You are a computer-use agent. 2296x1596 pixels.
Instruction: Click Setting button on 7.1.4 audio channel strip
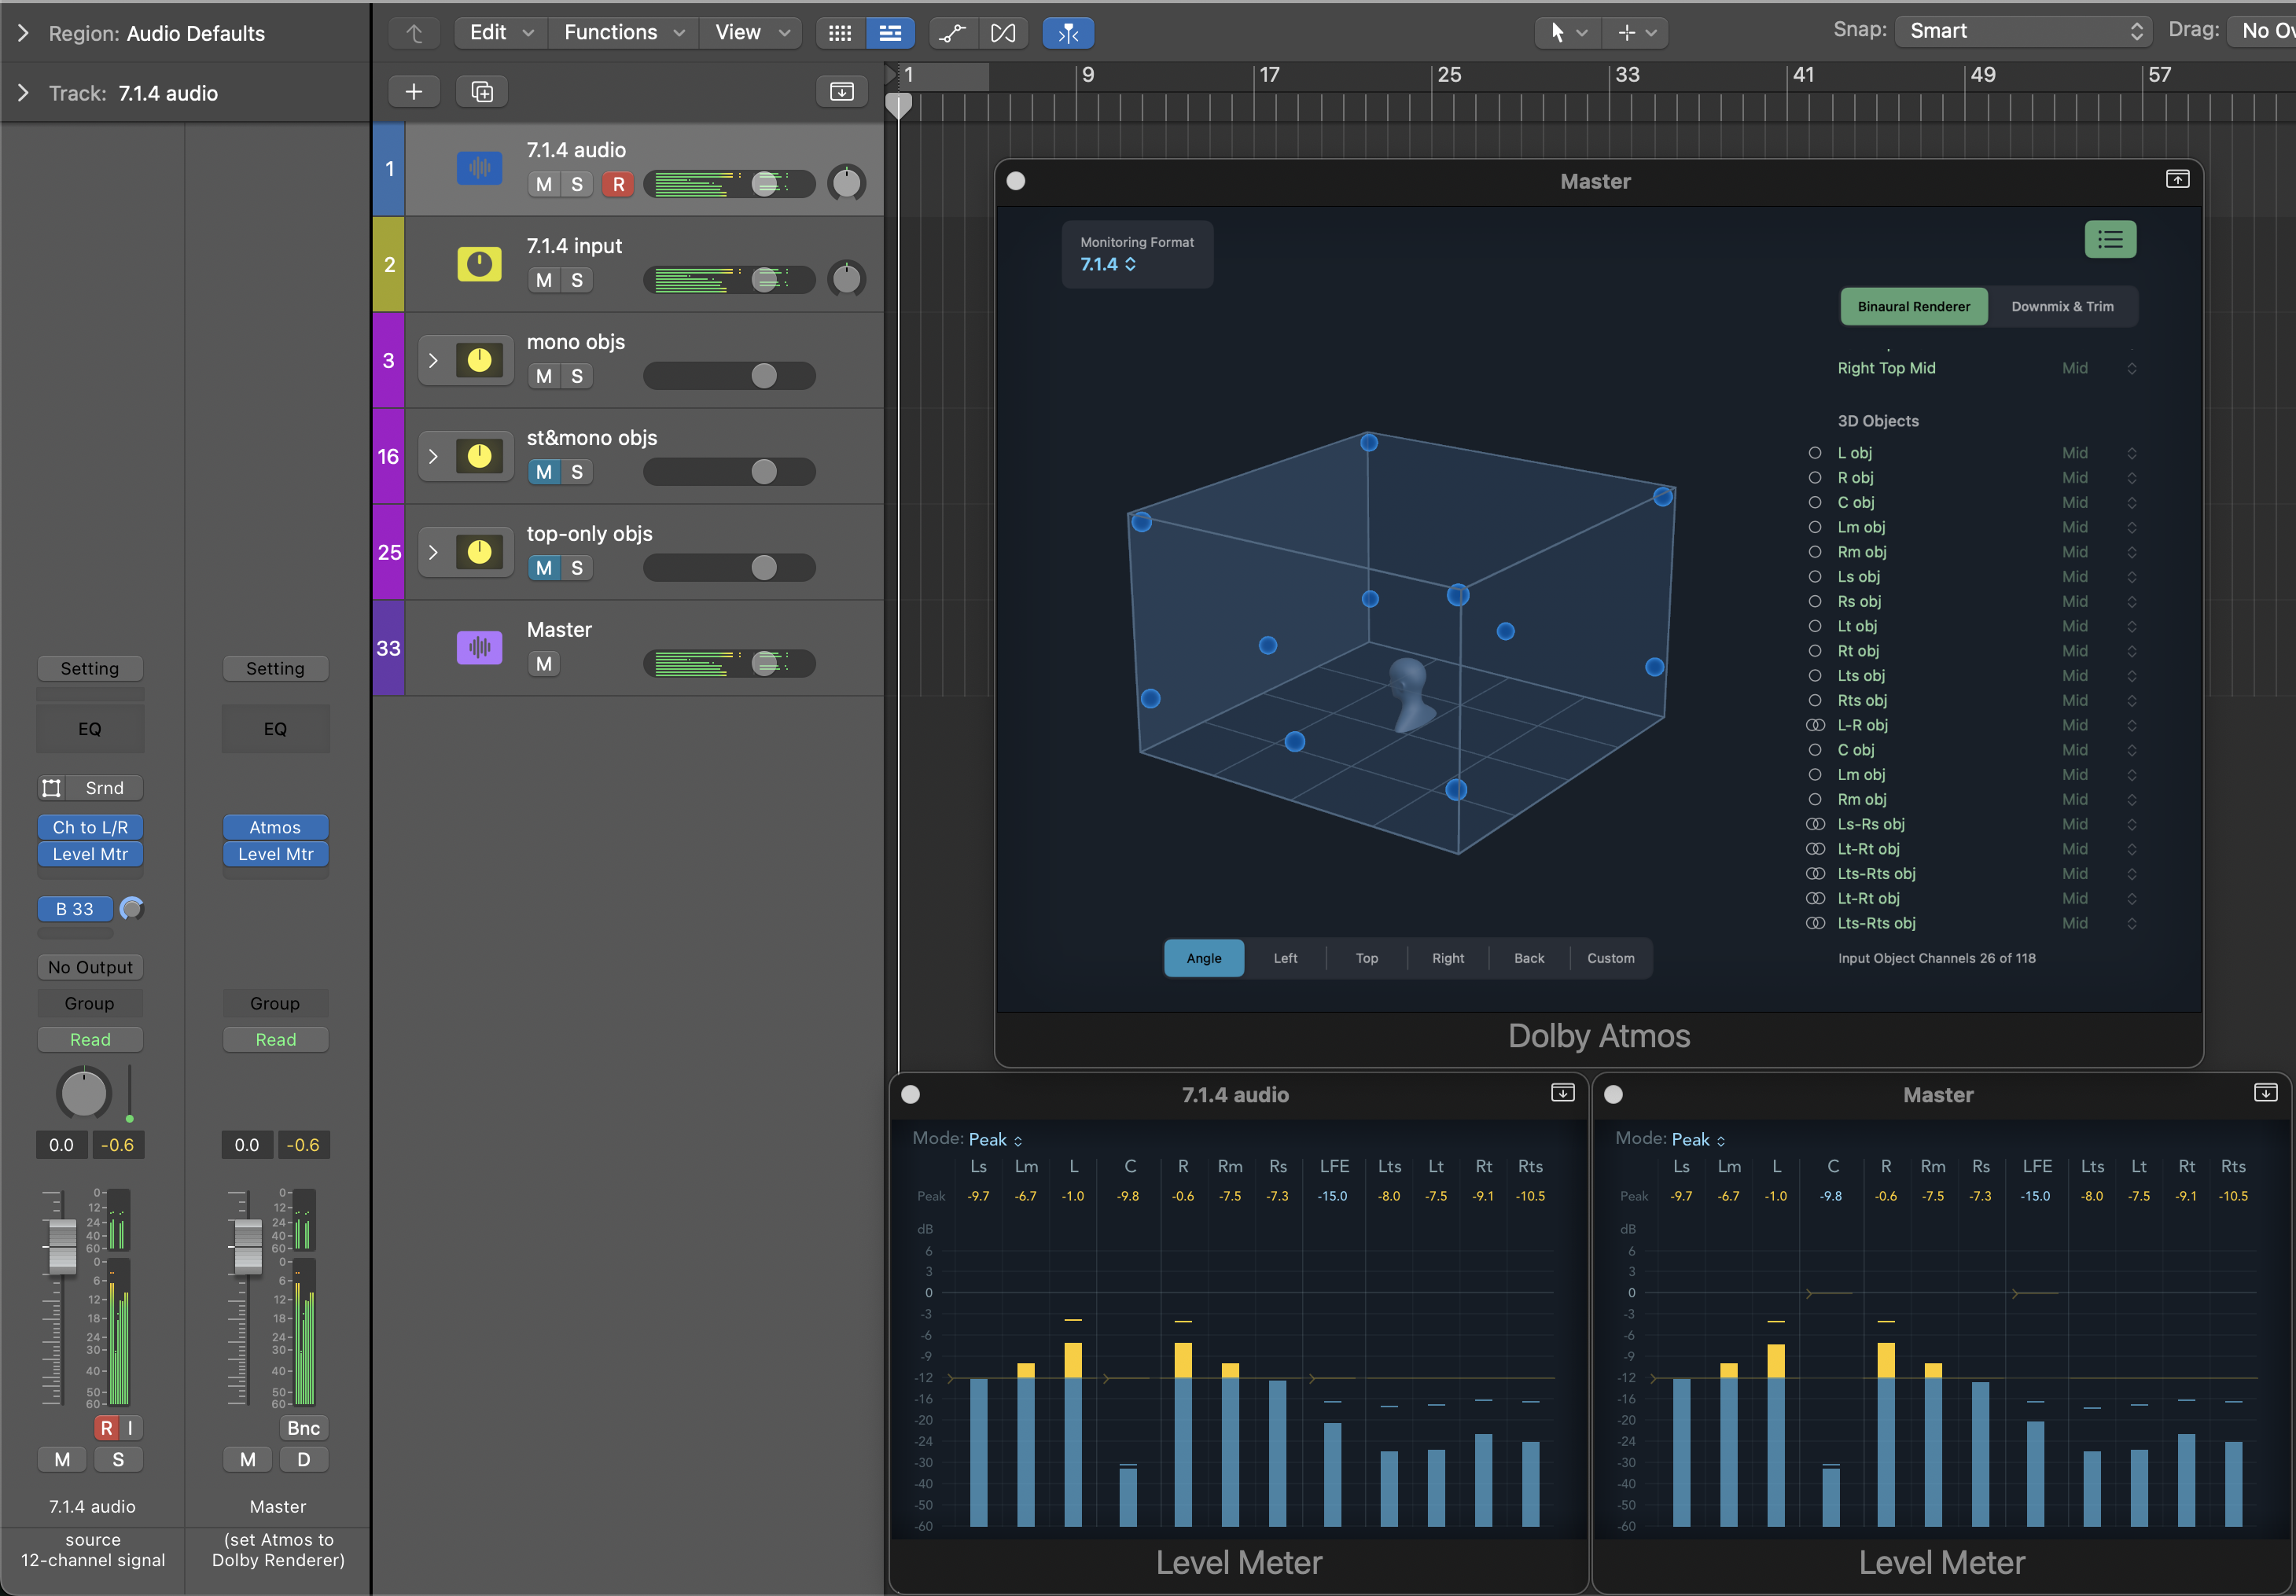(x=90, y=668)
